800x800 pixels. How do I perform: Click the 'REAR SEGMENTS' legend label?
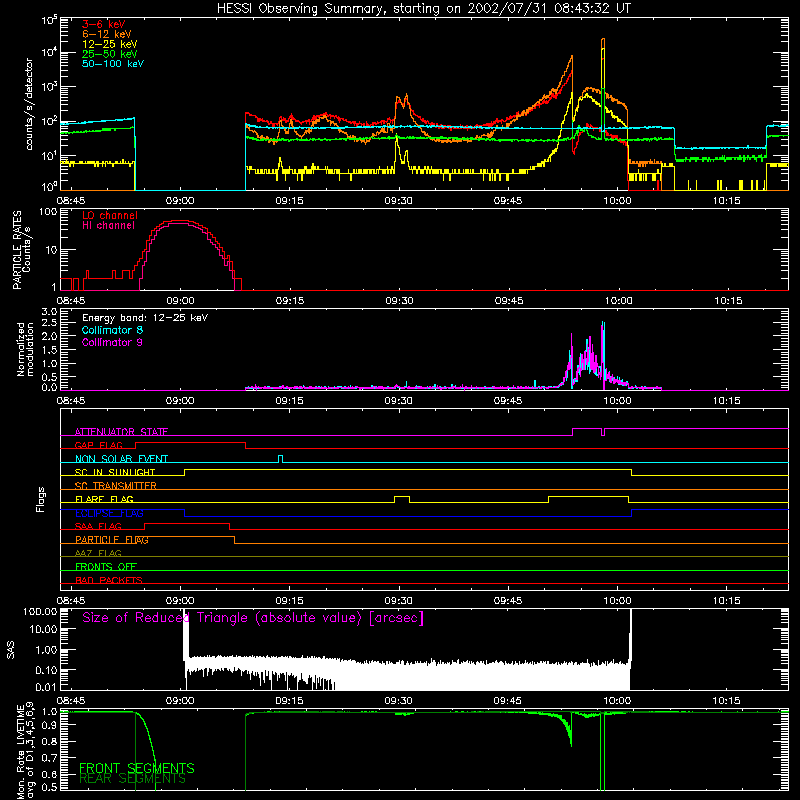(132, 779)
